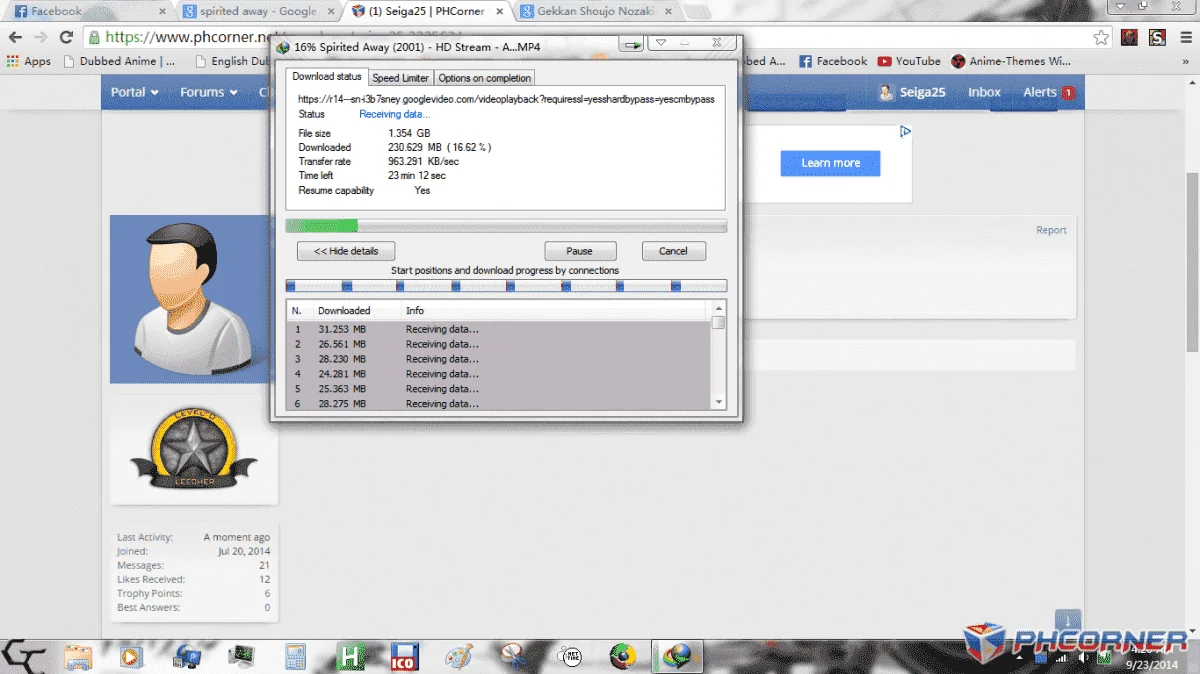Open Alerts with 1 notification
Viewport: 1200px width, 674px height.
pyautogui.click(x=1048, y=92)
